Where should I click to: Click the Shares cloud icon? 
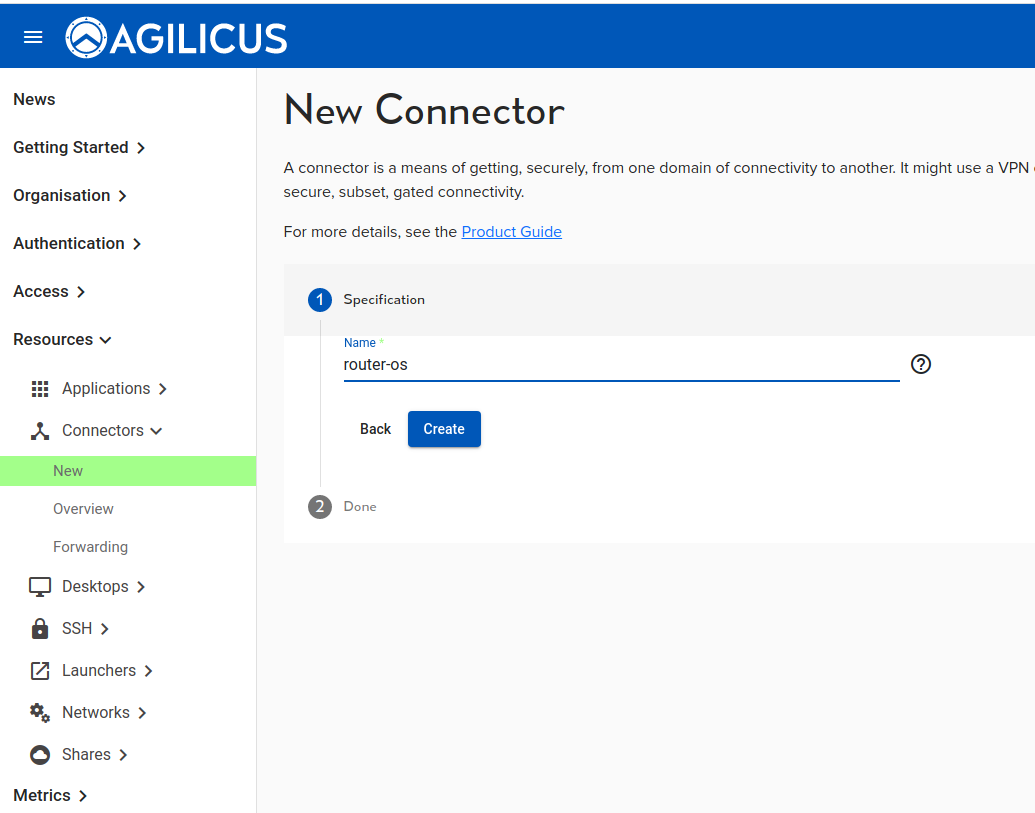pyautogui.click(x=40, y=755)
